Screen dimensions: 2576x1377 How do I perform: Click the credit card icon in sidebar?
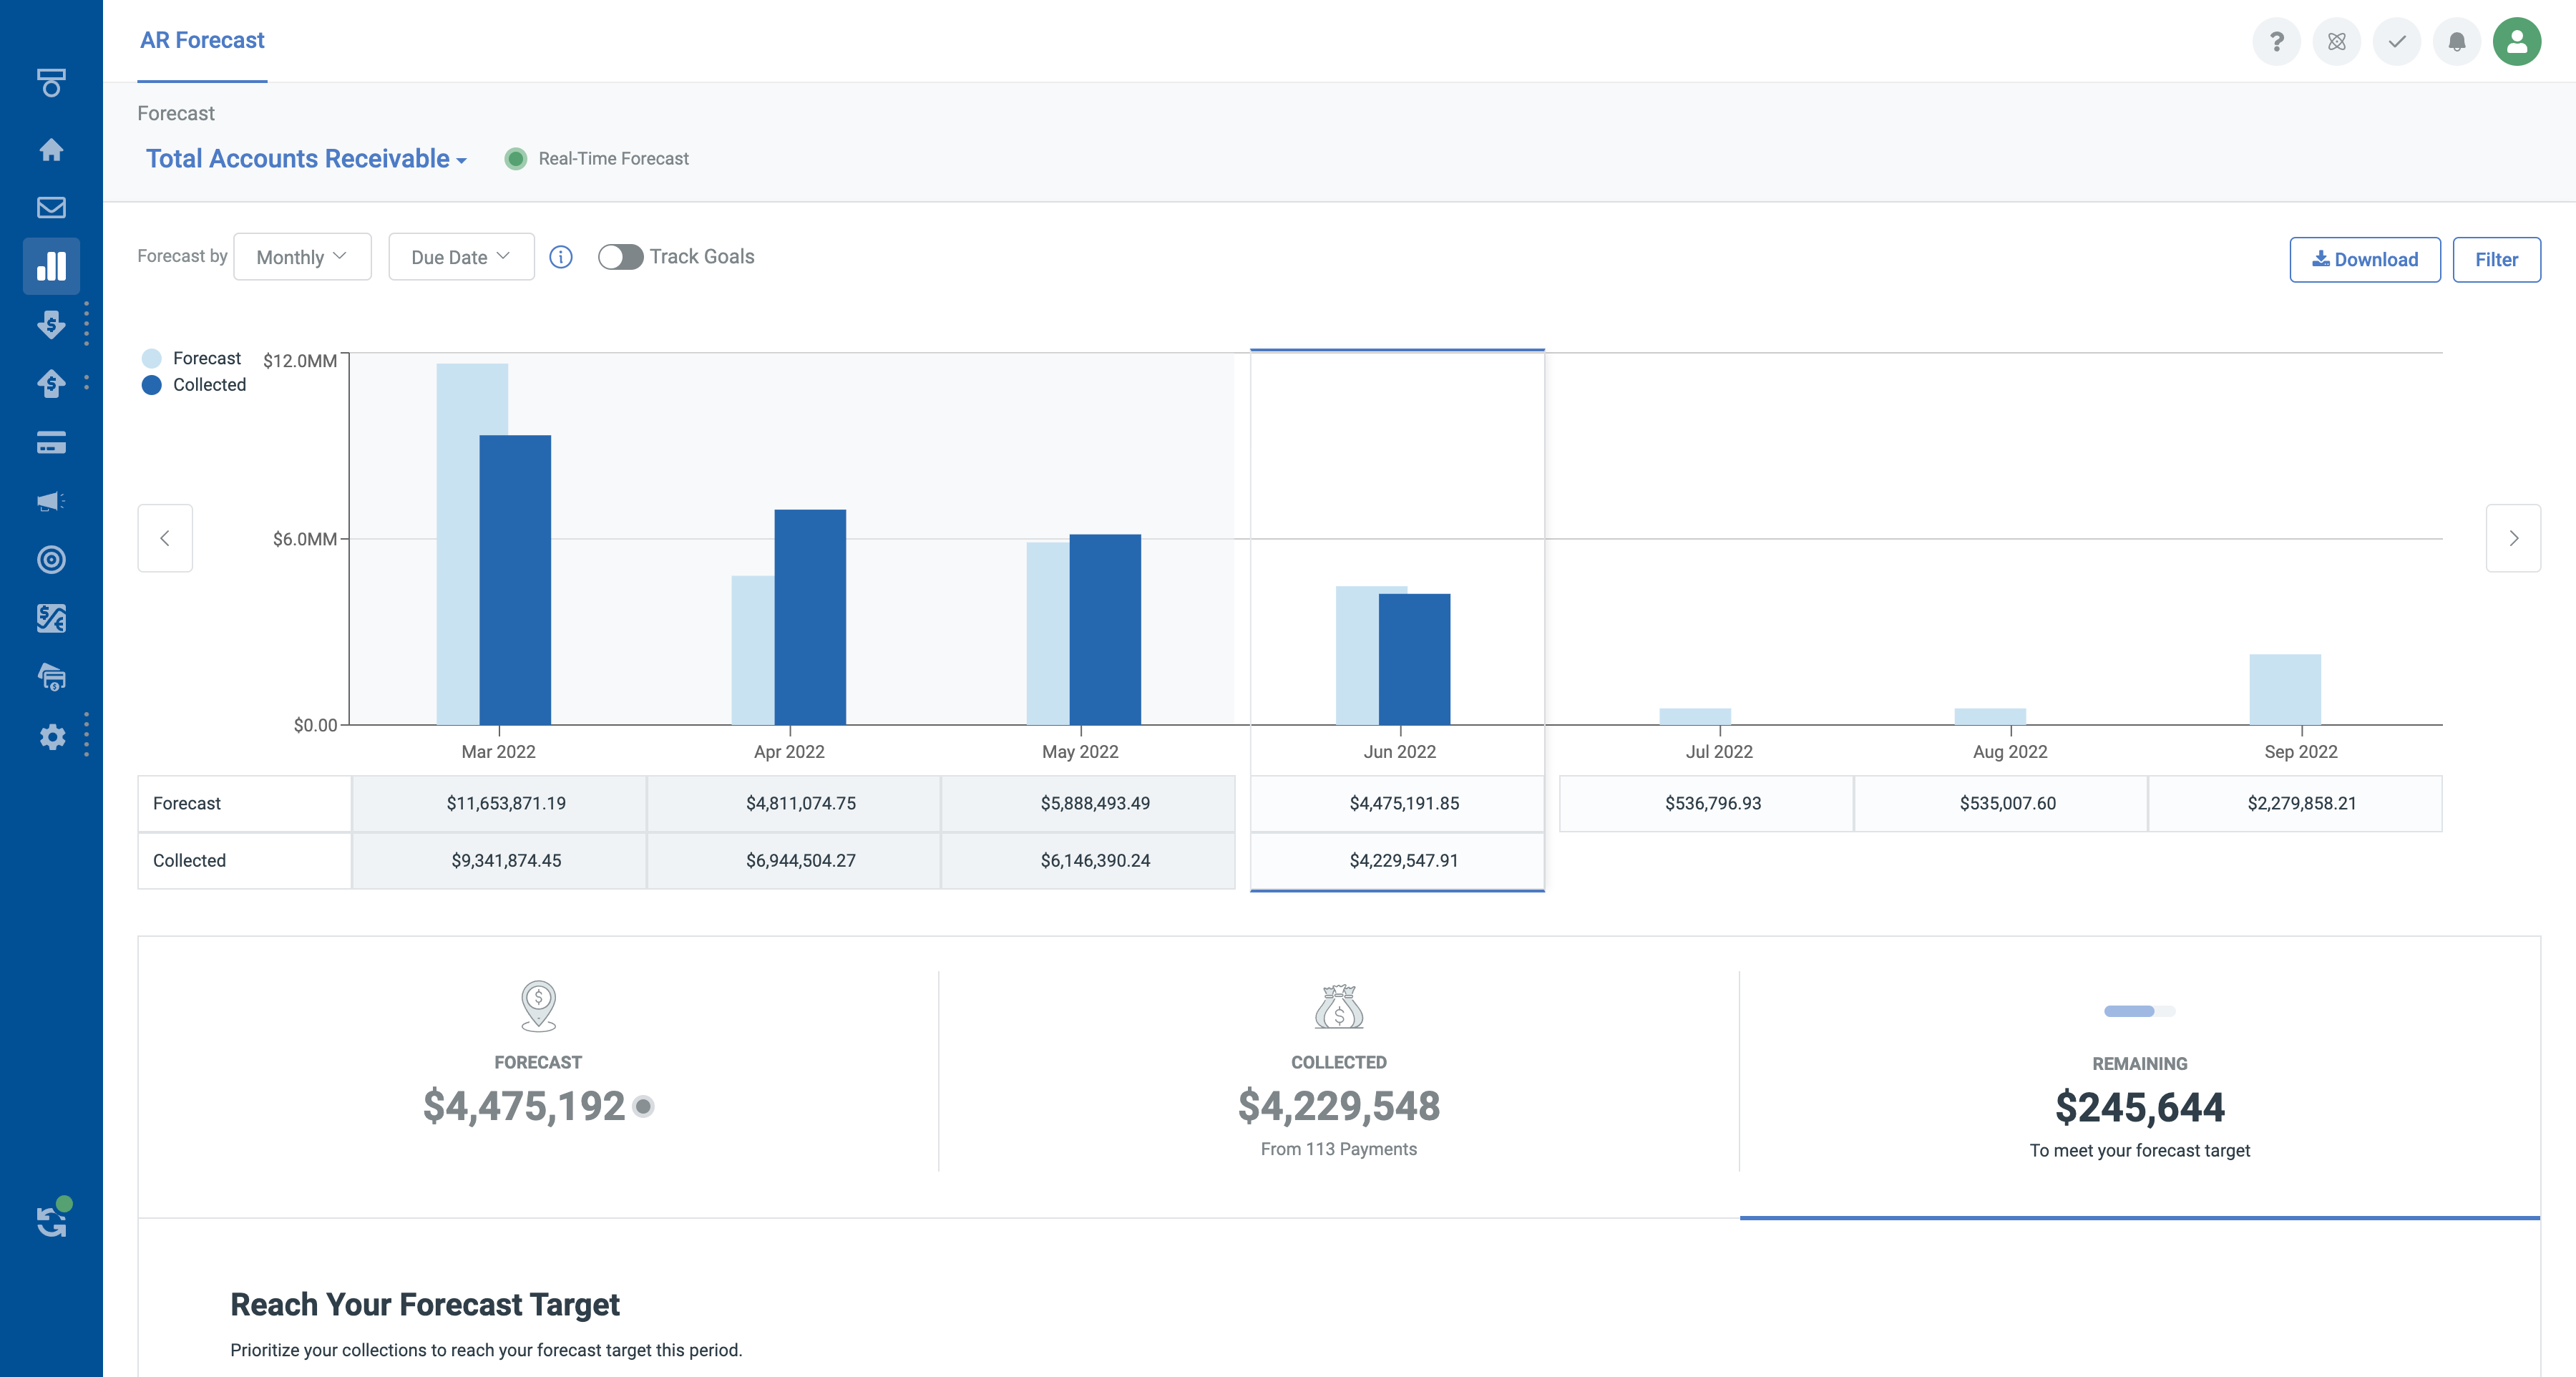51,443
